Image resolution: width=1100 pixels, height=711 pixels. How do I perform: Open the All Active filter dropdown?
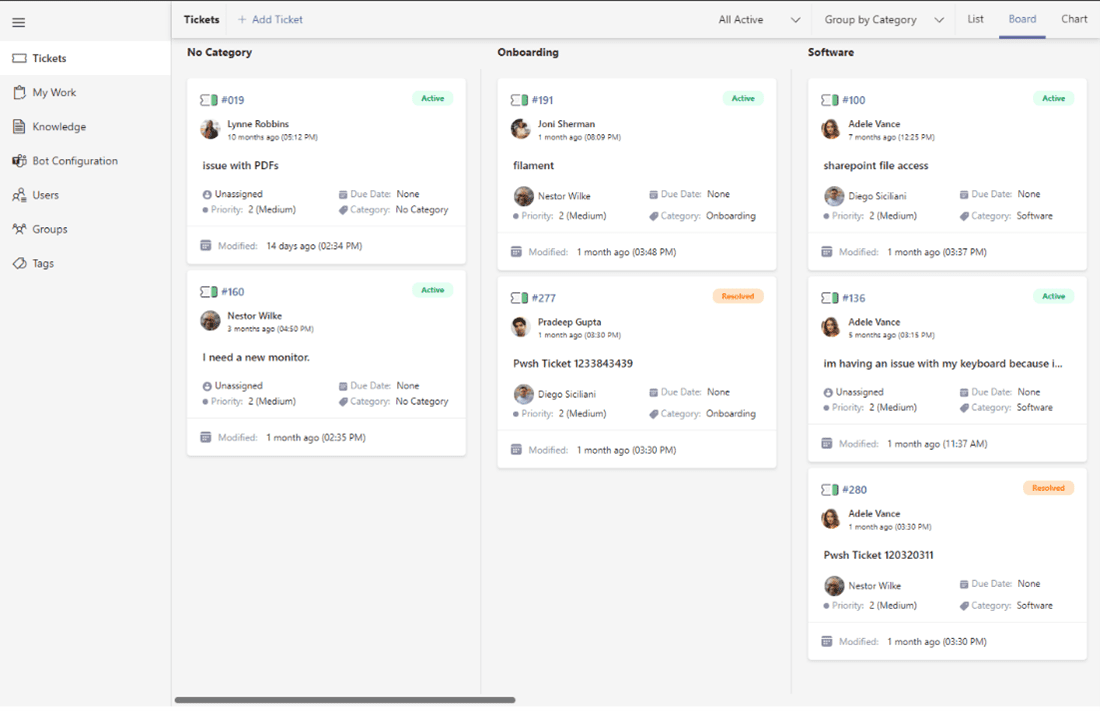759,20
